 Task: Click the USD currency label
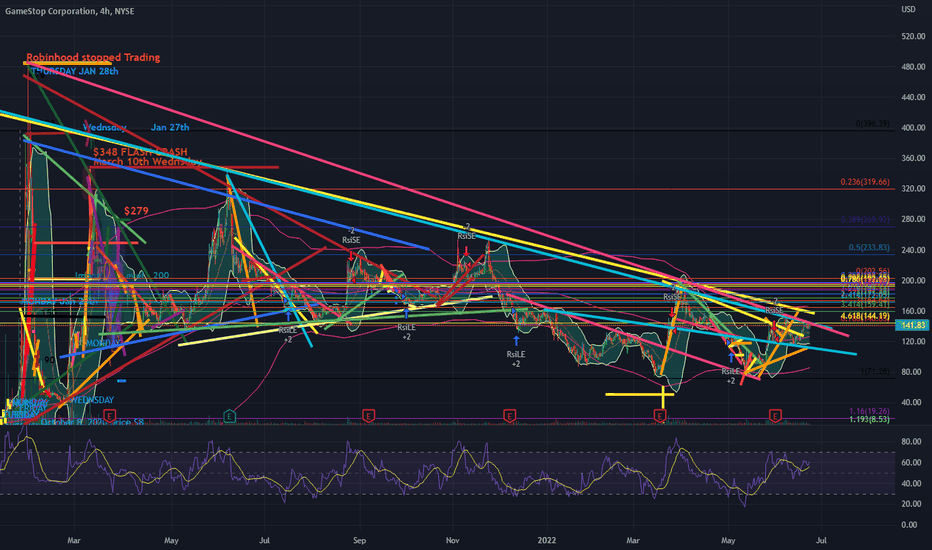tap(908, 9)
